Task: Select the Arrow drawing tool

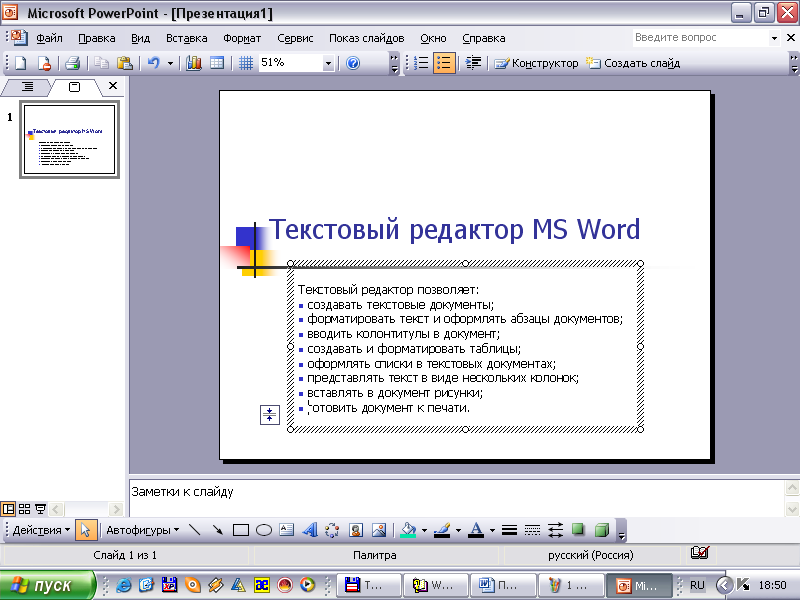Action: 218,530
